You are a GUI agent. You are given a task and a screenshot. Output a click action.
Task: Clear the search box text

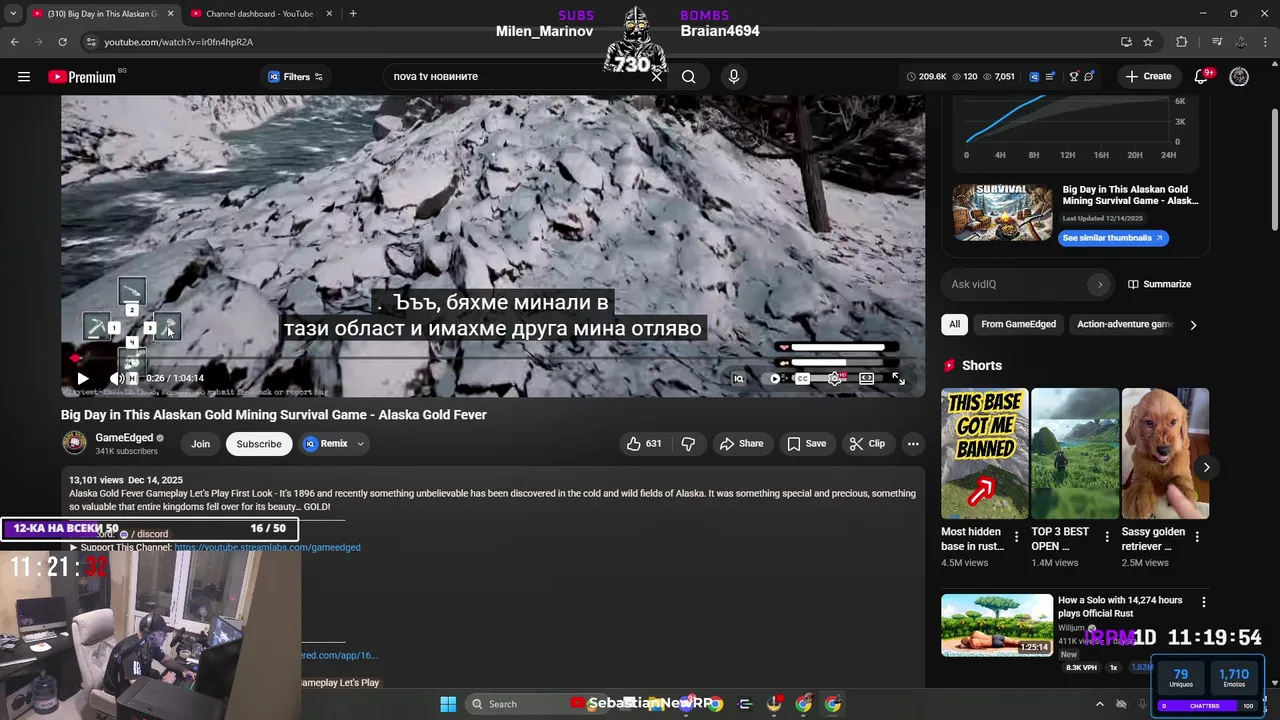pos(656,76)
